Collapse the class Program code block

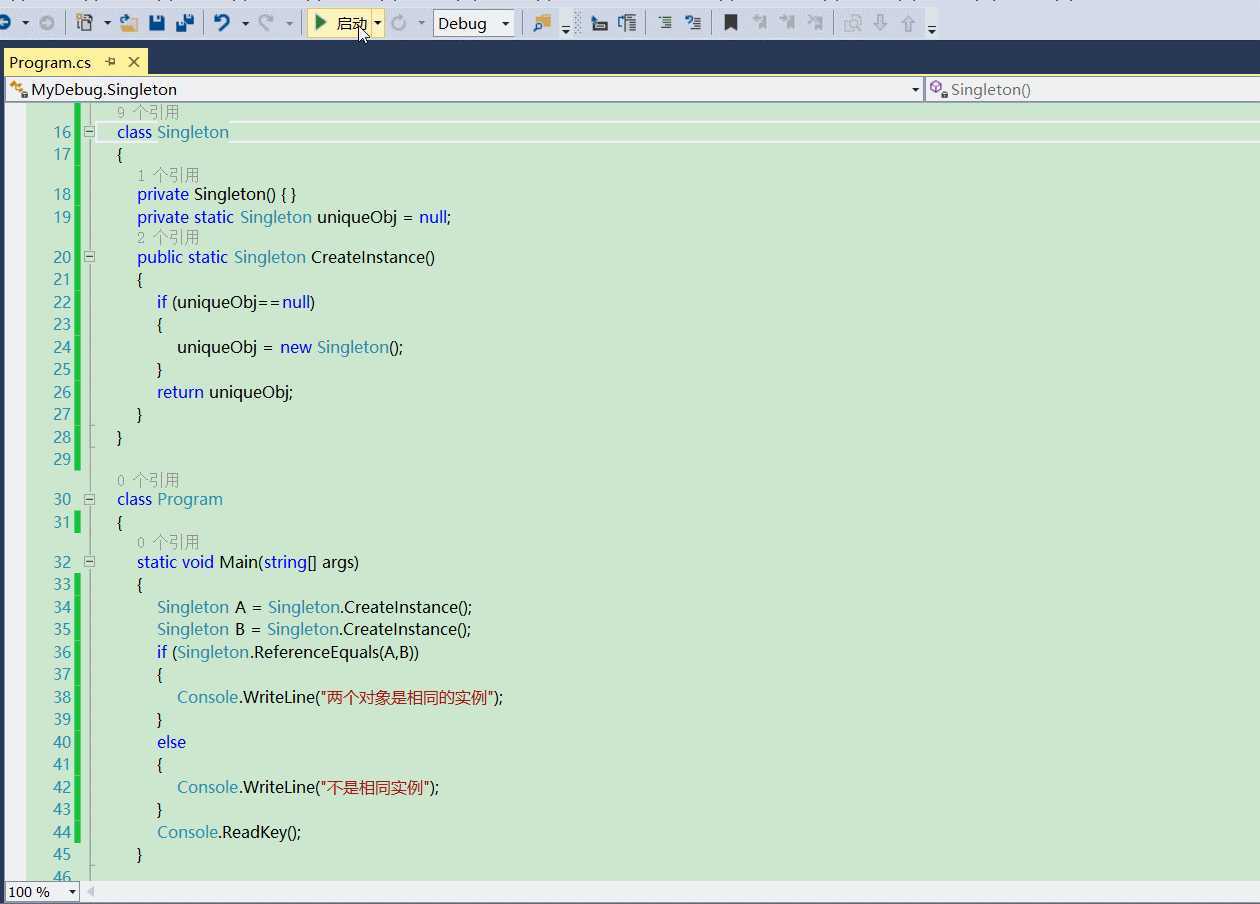click(x=90, y=499)
